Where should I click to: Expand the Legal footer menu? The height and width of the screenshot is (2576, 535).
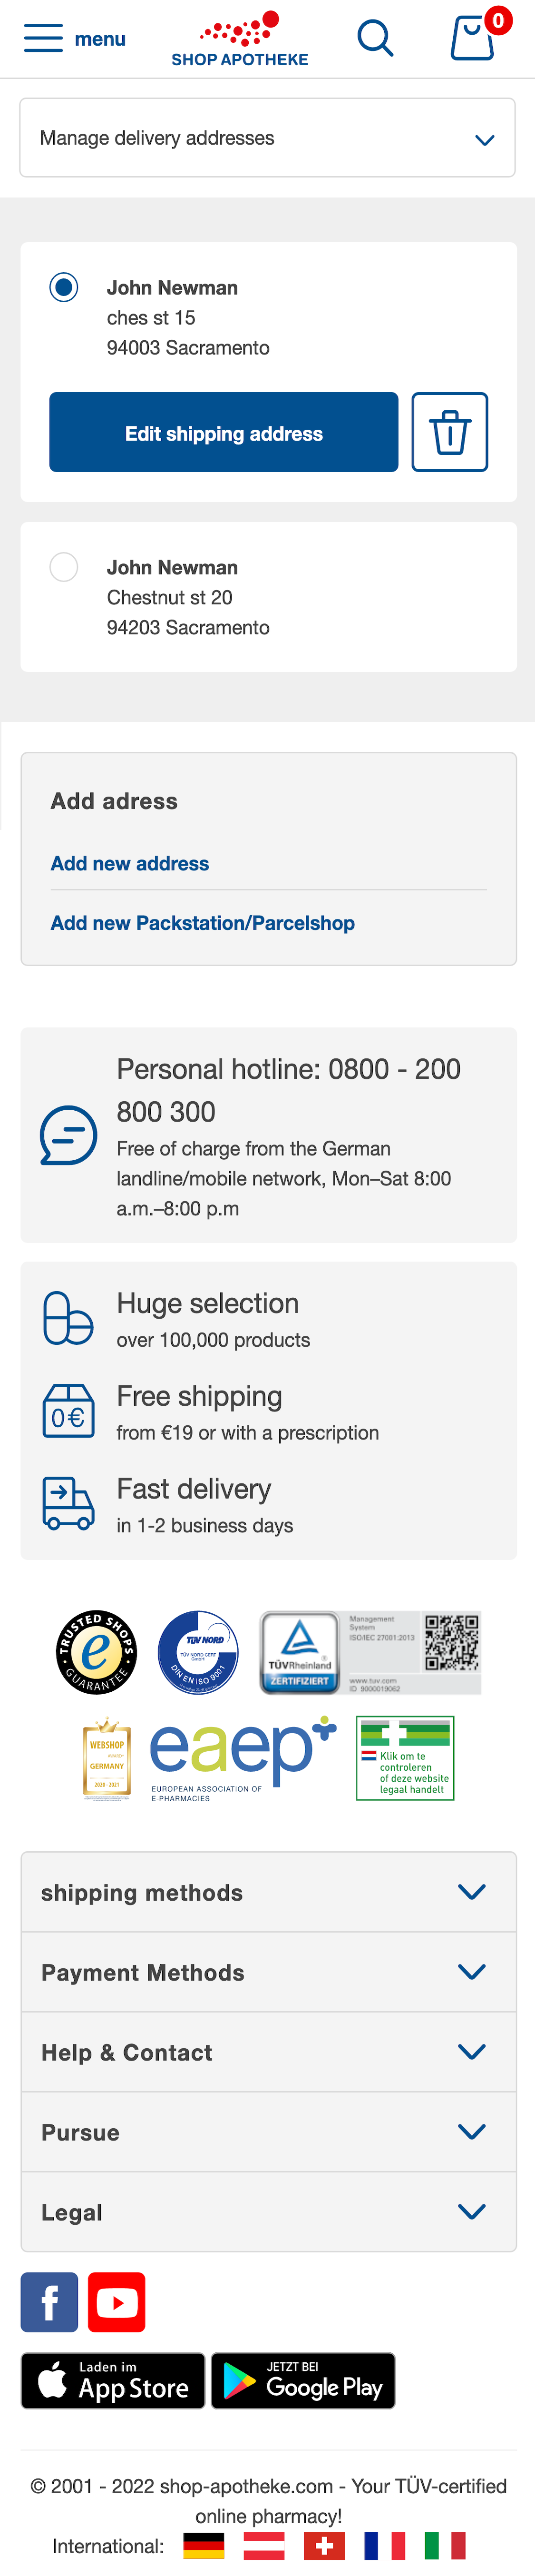(x=268, y=2212)
